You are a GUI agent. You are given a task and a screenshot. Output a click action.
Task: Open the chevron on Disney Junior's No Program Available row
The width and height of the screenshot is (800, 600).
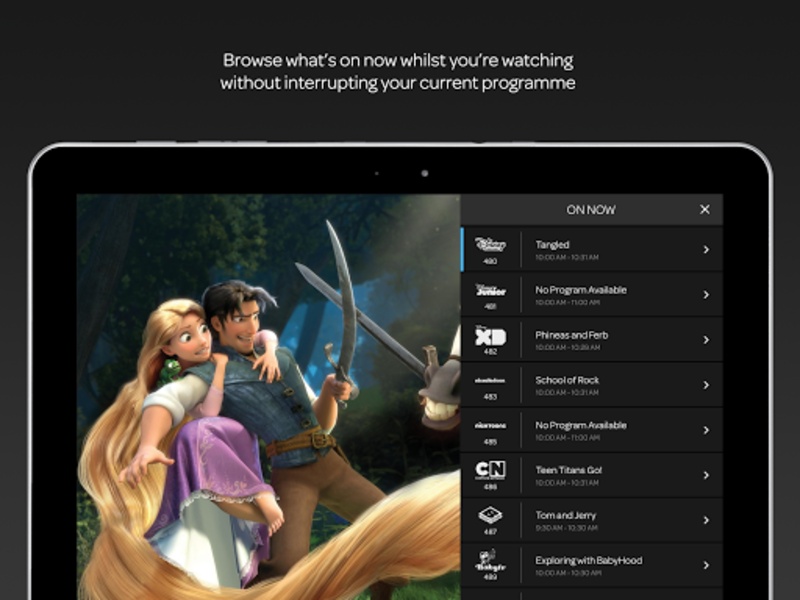point(706,295)
